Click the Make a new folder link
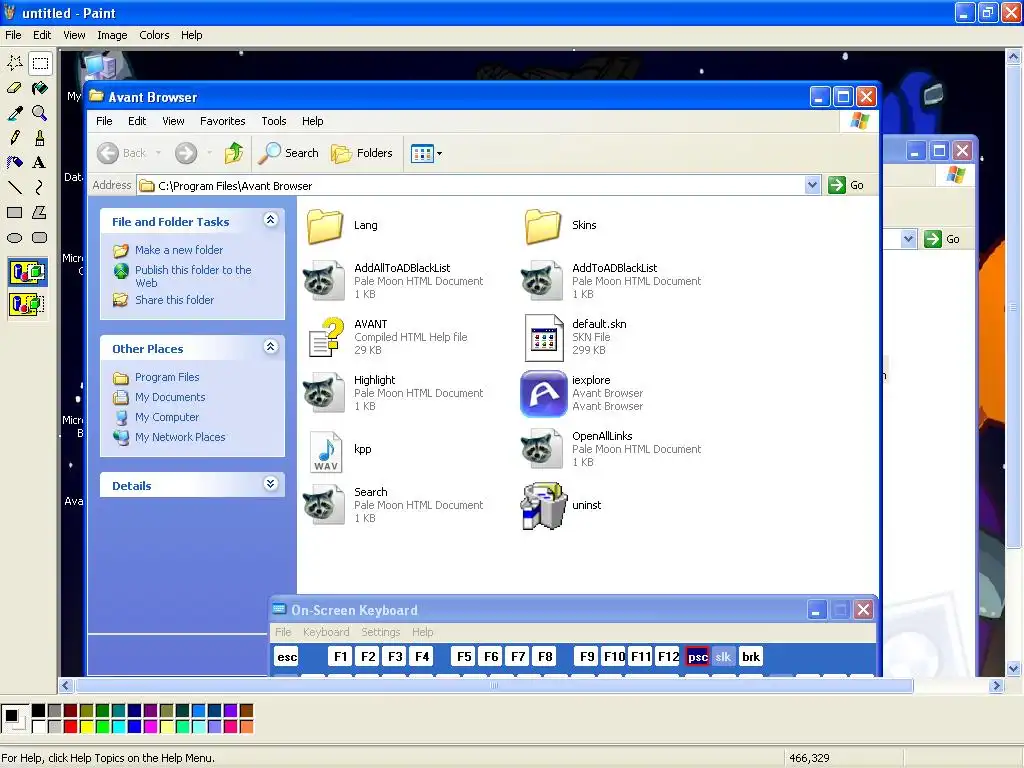Viewport: 1024px width, 768px height. [178, 250]
